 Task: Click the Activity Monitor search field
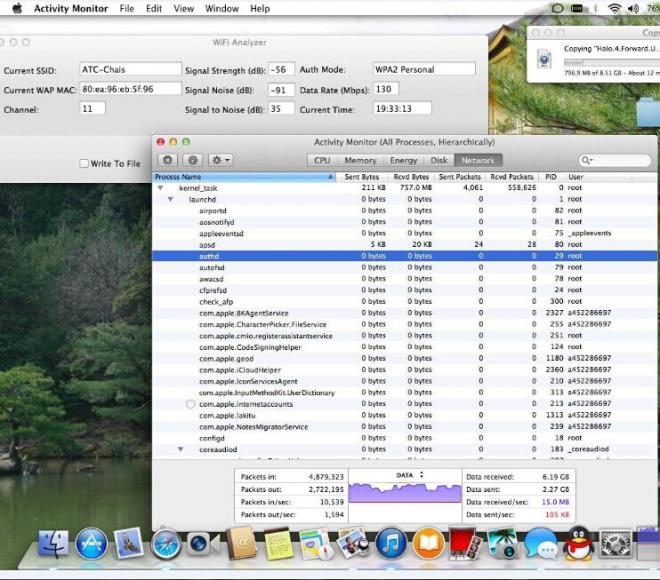(615, 160)
